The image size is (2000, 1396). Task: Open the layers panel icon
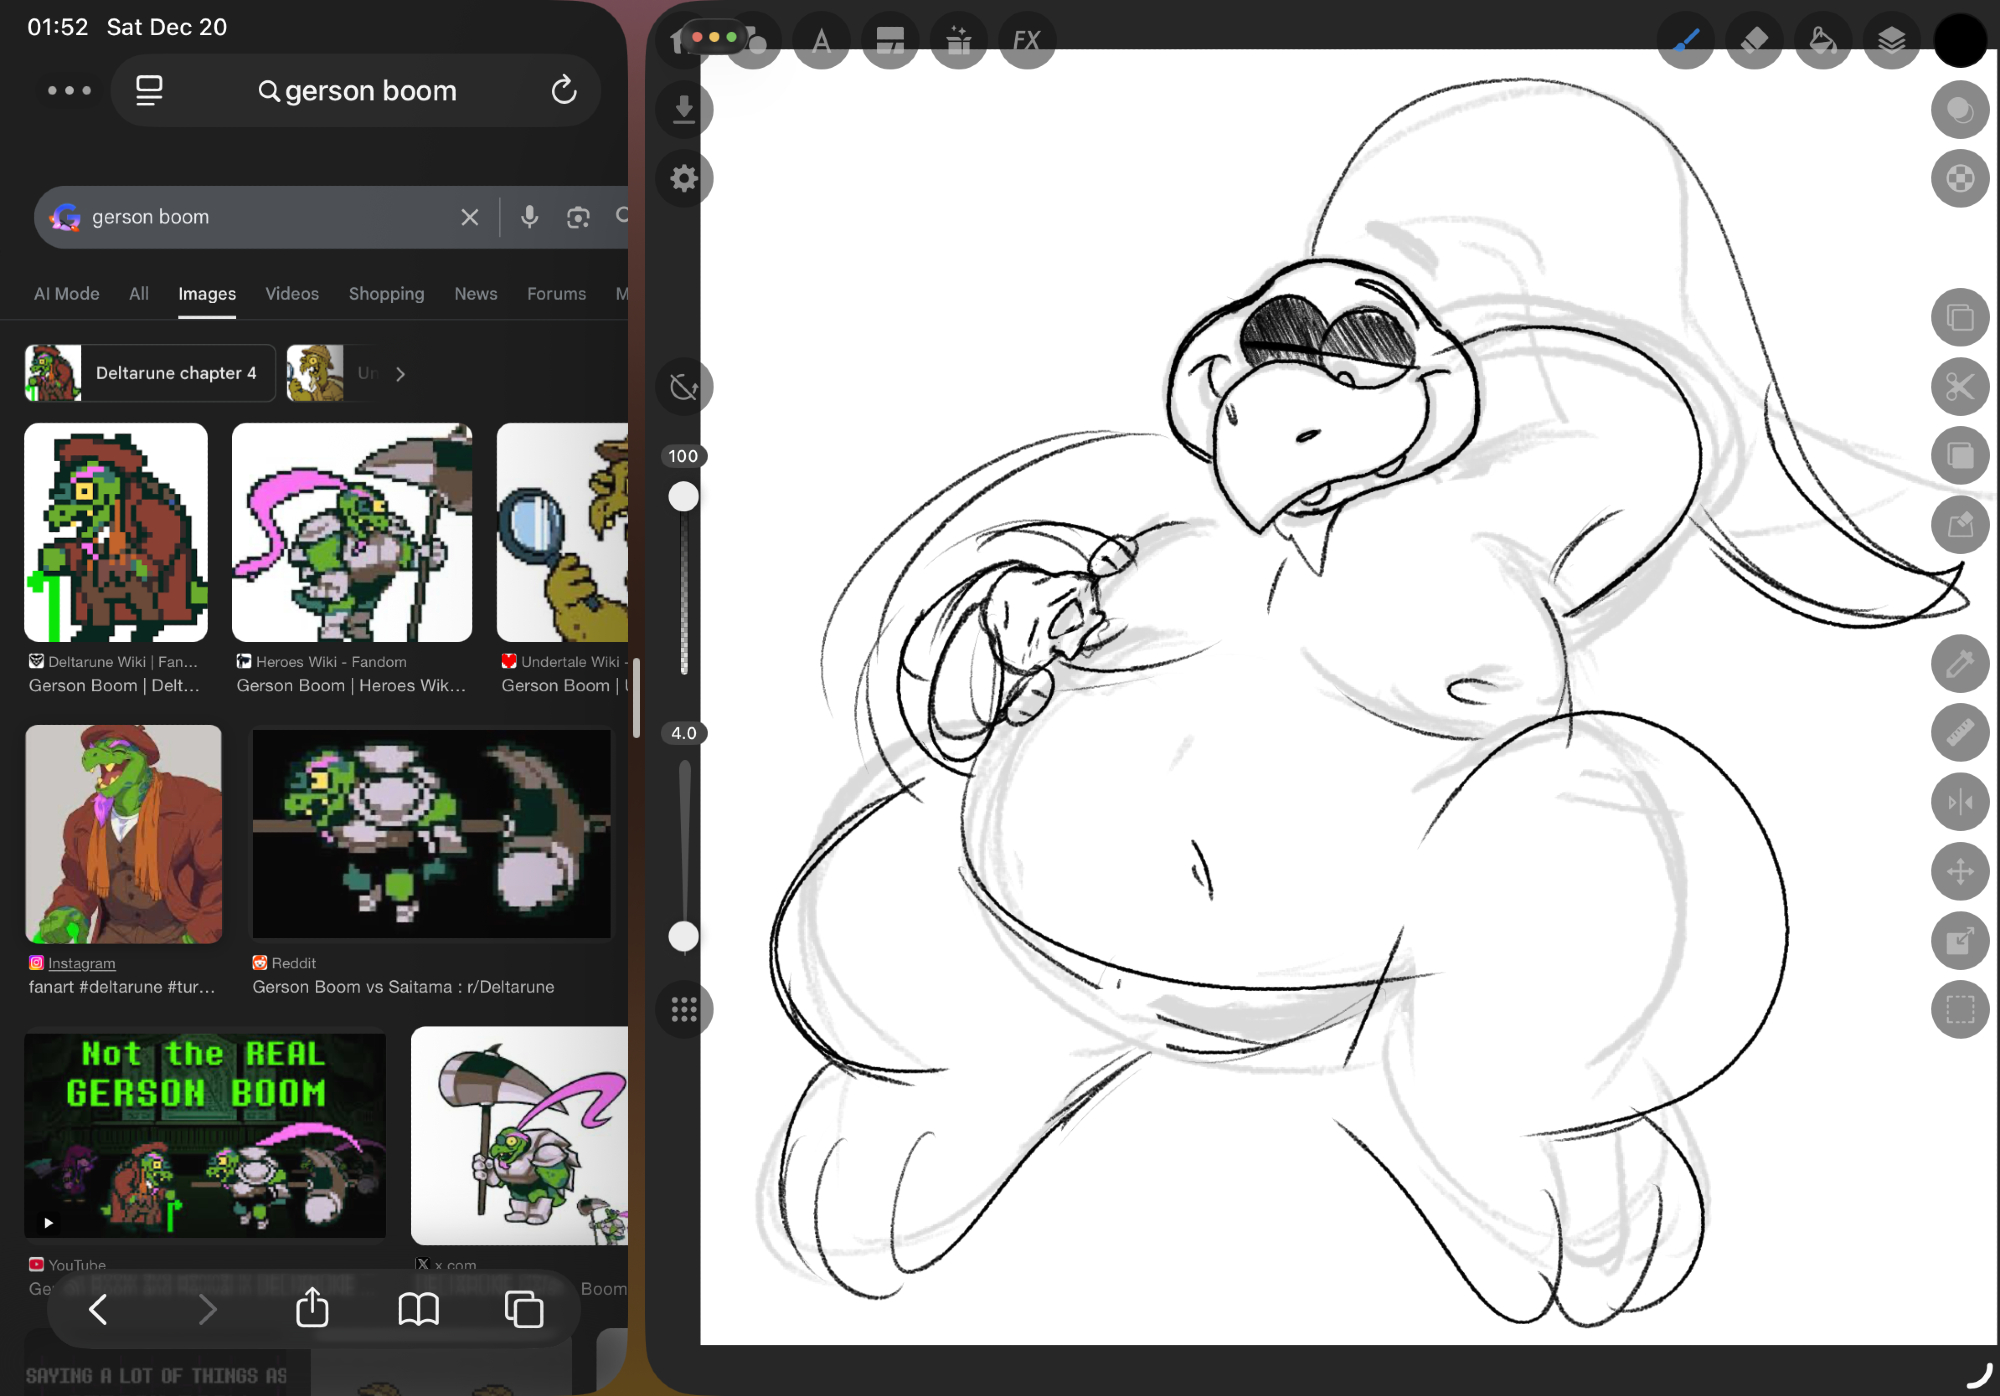pyautogui.click(x=1891, y=41)
